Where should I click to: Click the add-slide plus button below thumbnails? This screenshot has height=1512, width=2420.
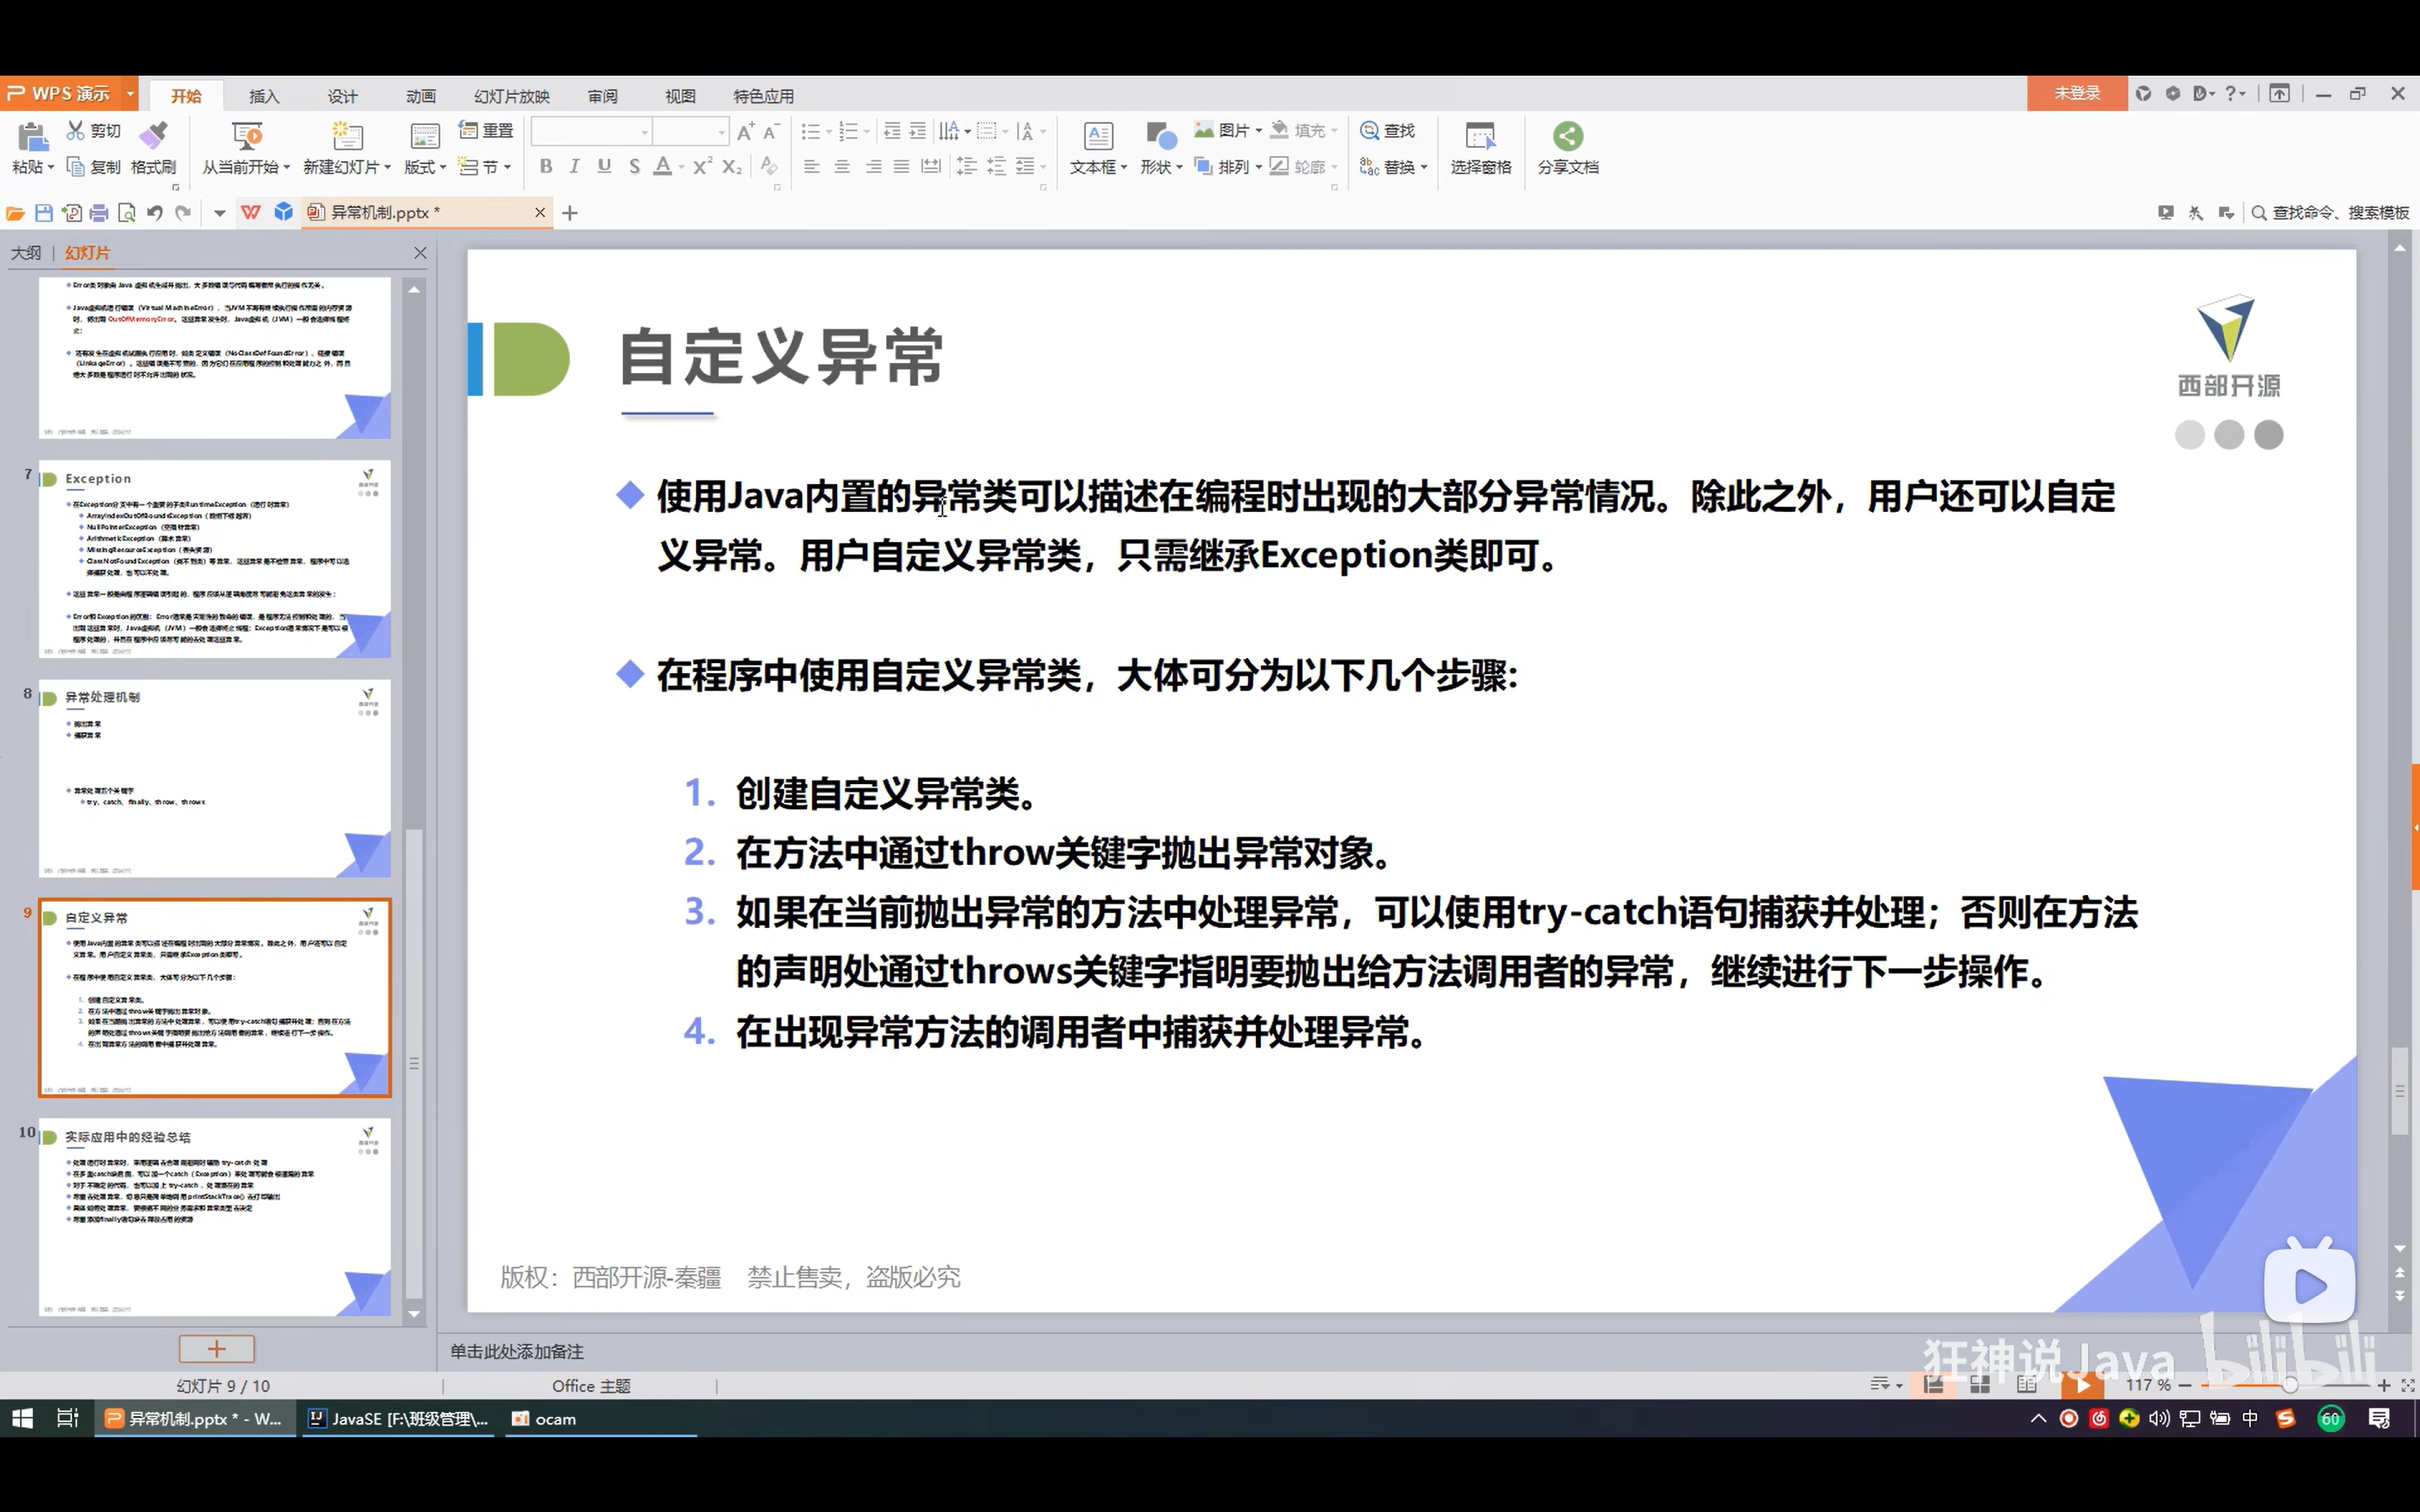tap(216, 1349)
